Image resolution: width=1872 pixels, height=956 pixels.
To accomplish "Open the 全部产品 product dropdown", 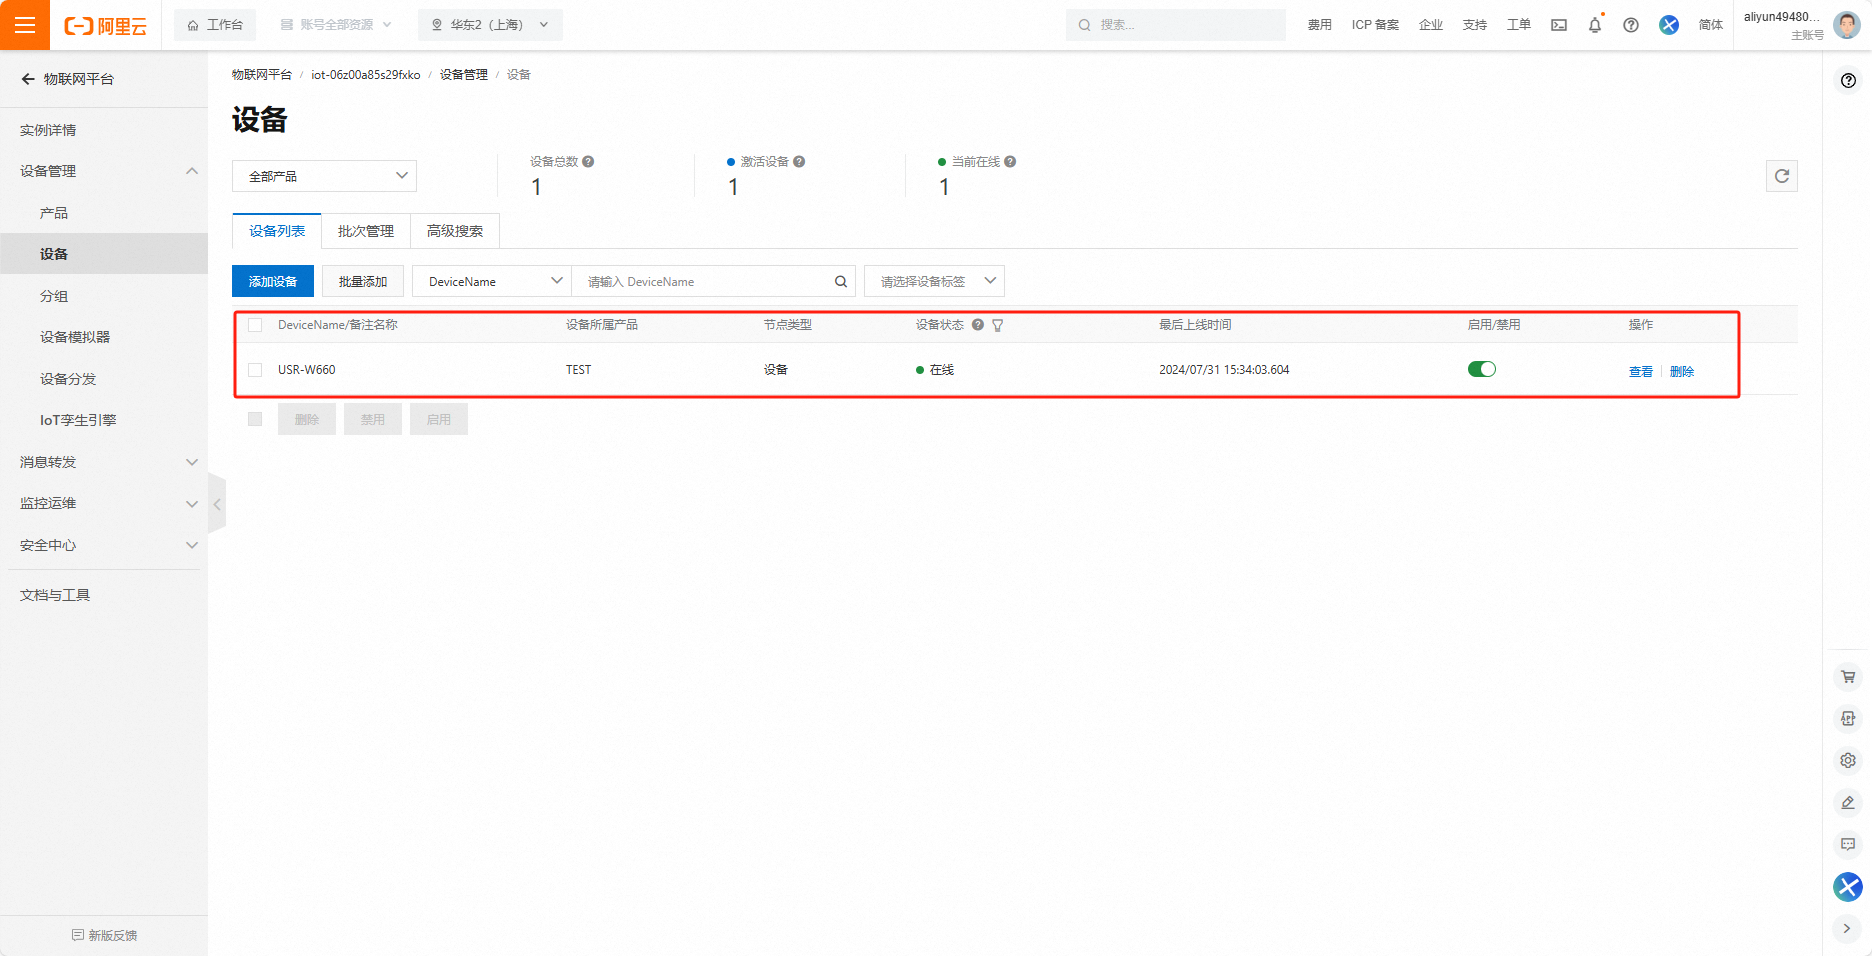I will [x=324, y=176].
